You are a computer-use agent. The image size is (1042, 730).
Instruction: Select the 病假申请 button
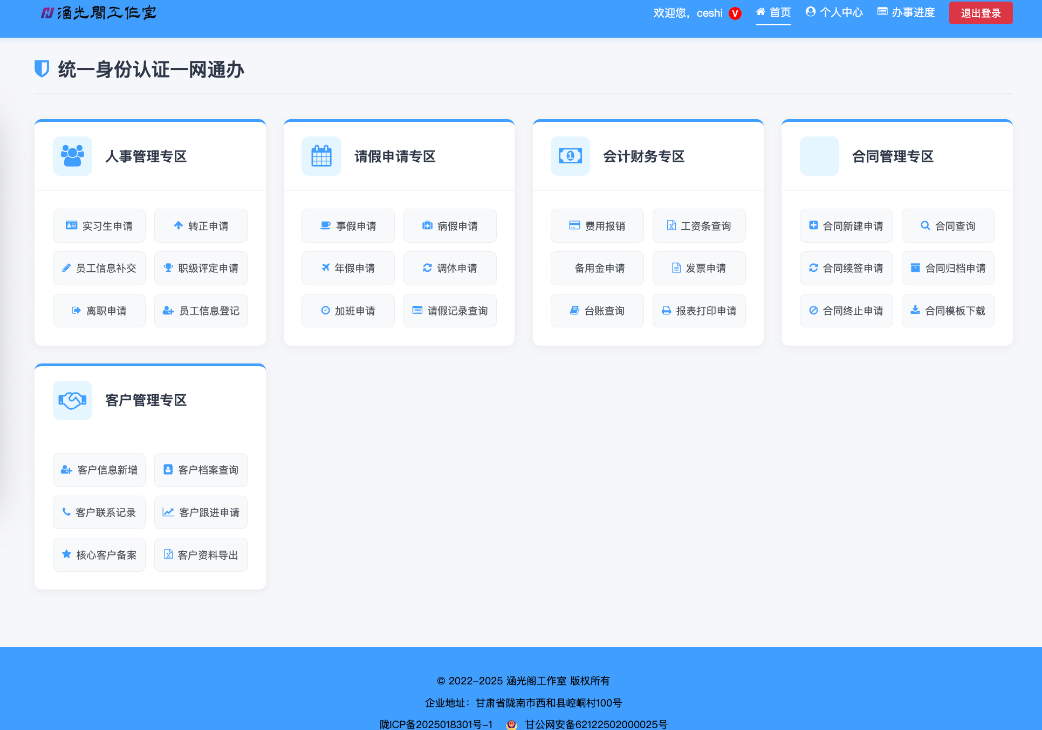(x=450, y=226)
